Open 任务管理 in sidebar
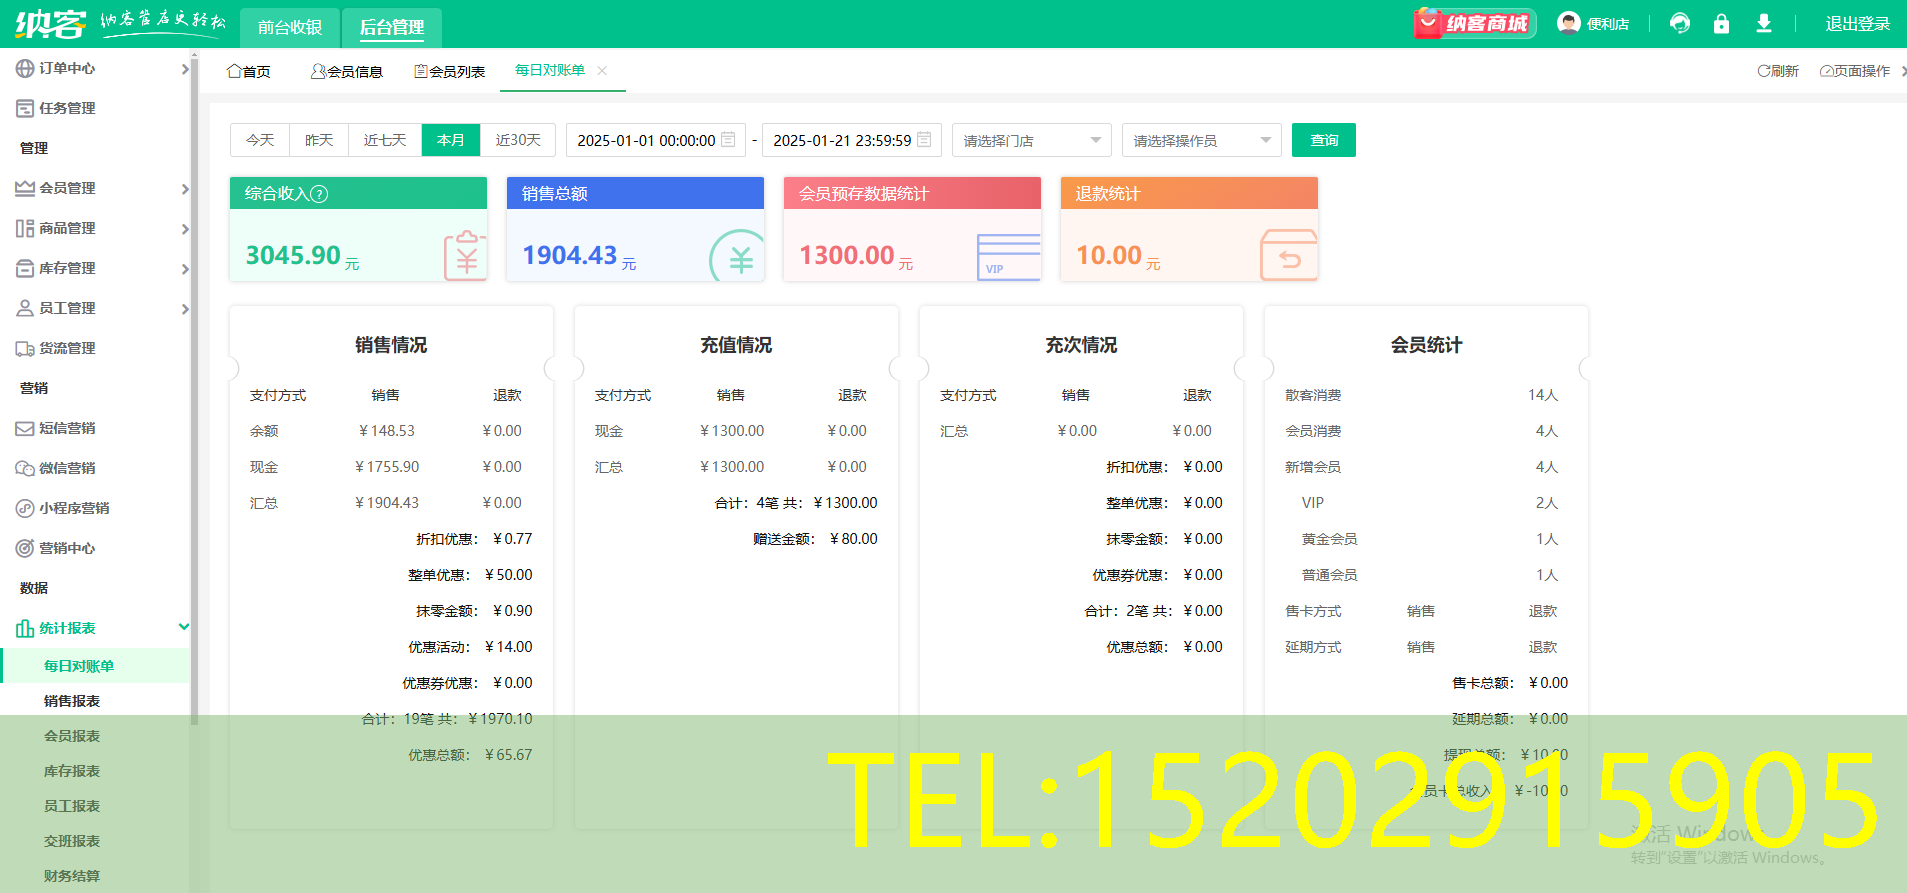1907x893 pixels. tap(67, 108)
